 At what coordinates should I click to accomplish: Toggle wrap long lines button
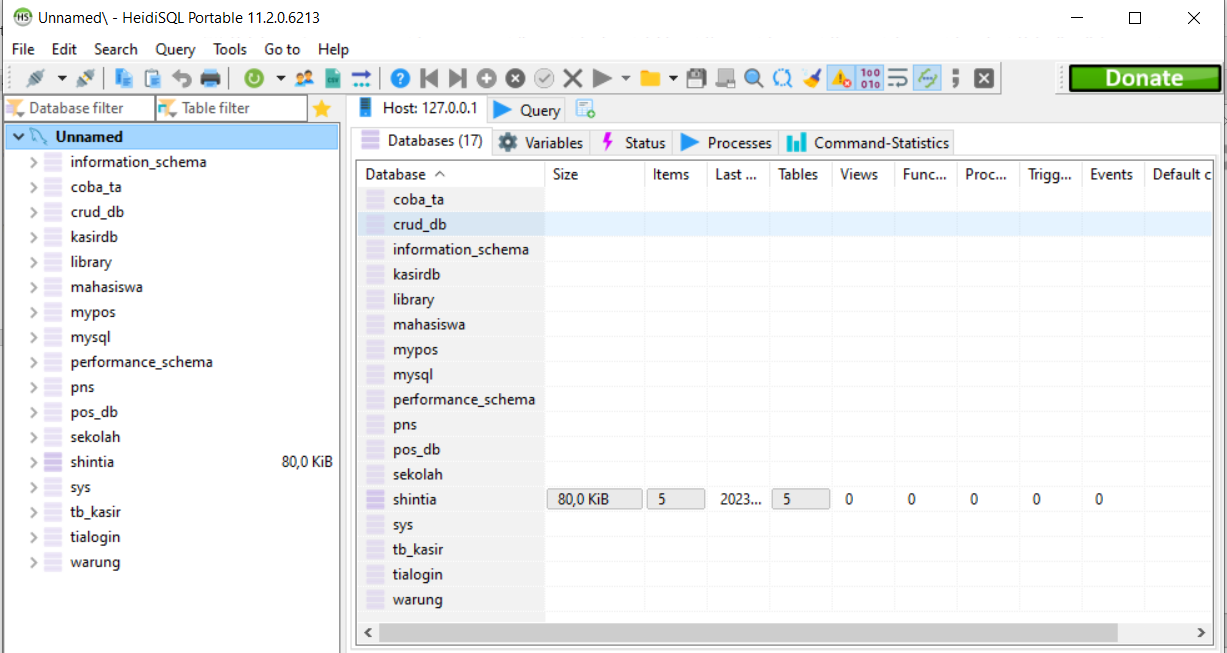point(898,78)
